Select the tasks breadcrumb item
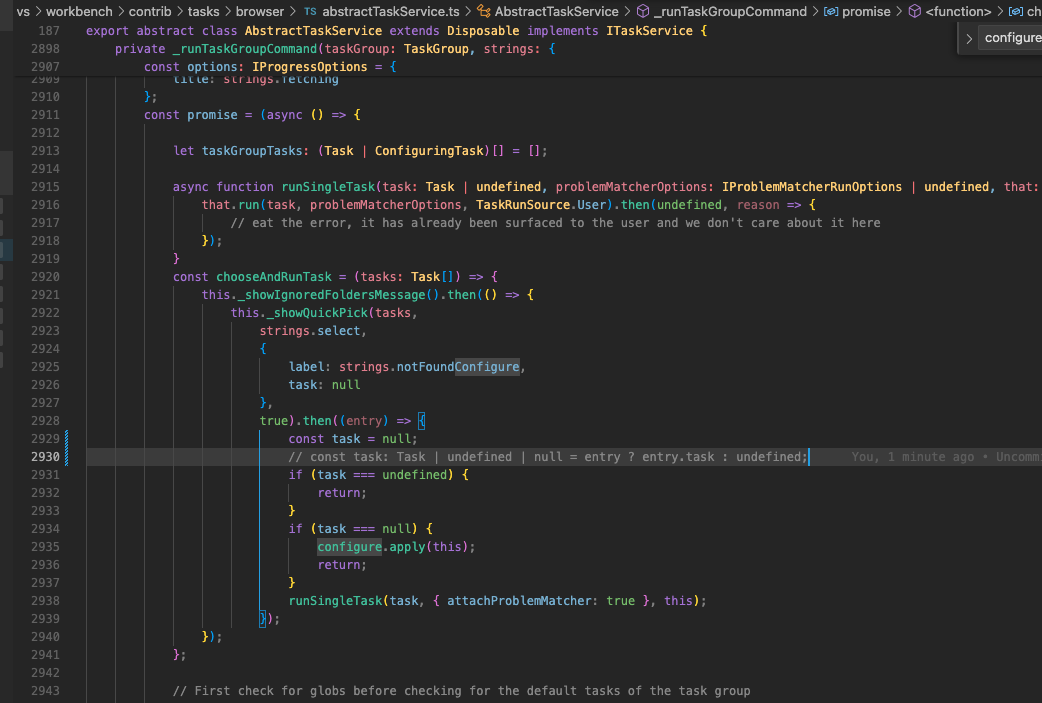This screenshot has width=1042, height=703. click(202, 11)
